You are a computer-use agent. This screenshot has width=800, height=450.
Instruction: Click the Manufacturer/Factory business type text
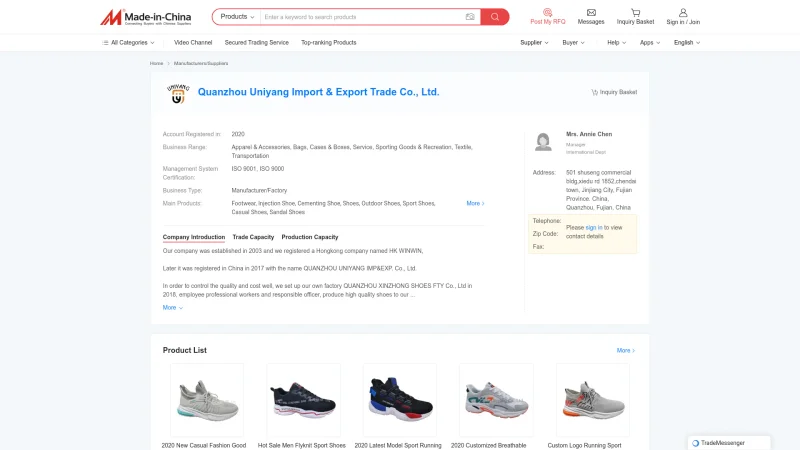pyautogui.click(x=259, y=190)
